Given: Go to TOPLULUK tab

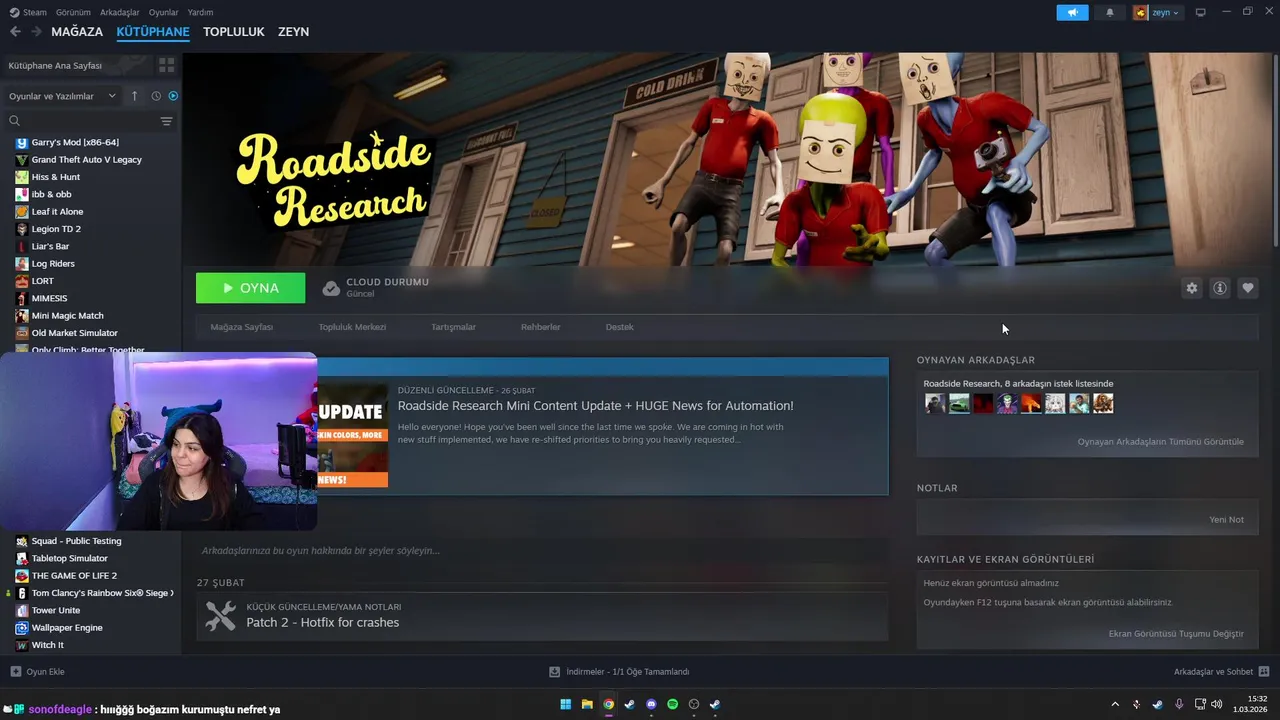Looking at the screenshot, I should tap(234, 32).
